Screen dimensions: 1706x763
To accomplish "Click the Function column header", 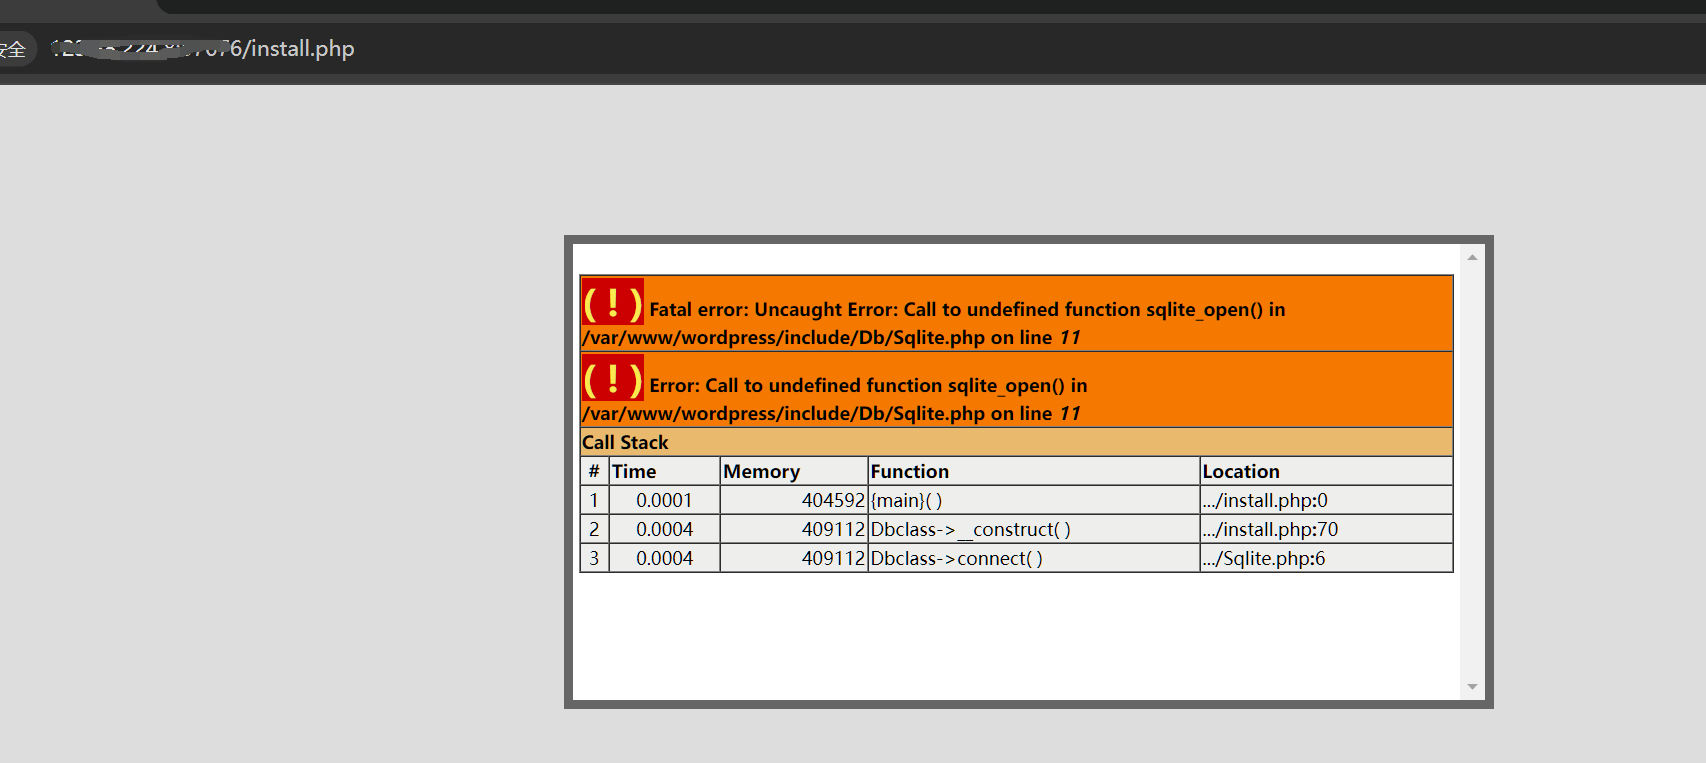I will [1034, 471].
